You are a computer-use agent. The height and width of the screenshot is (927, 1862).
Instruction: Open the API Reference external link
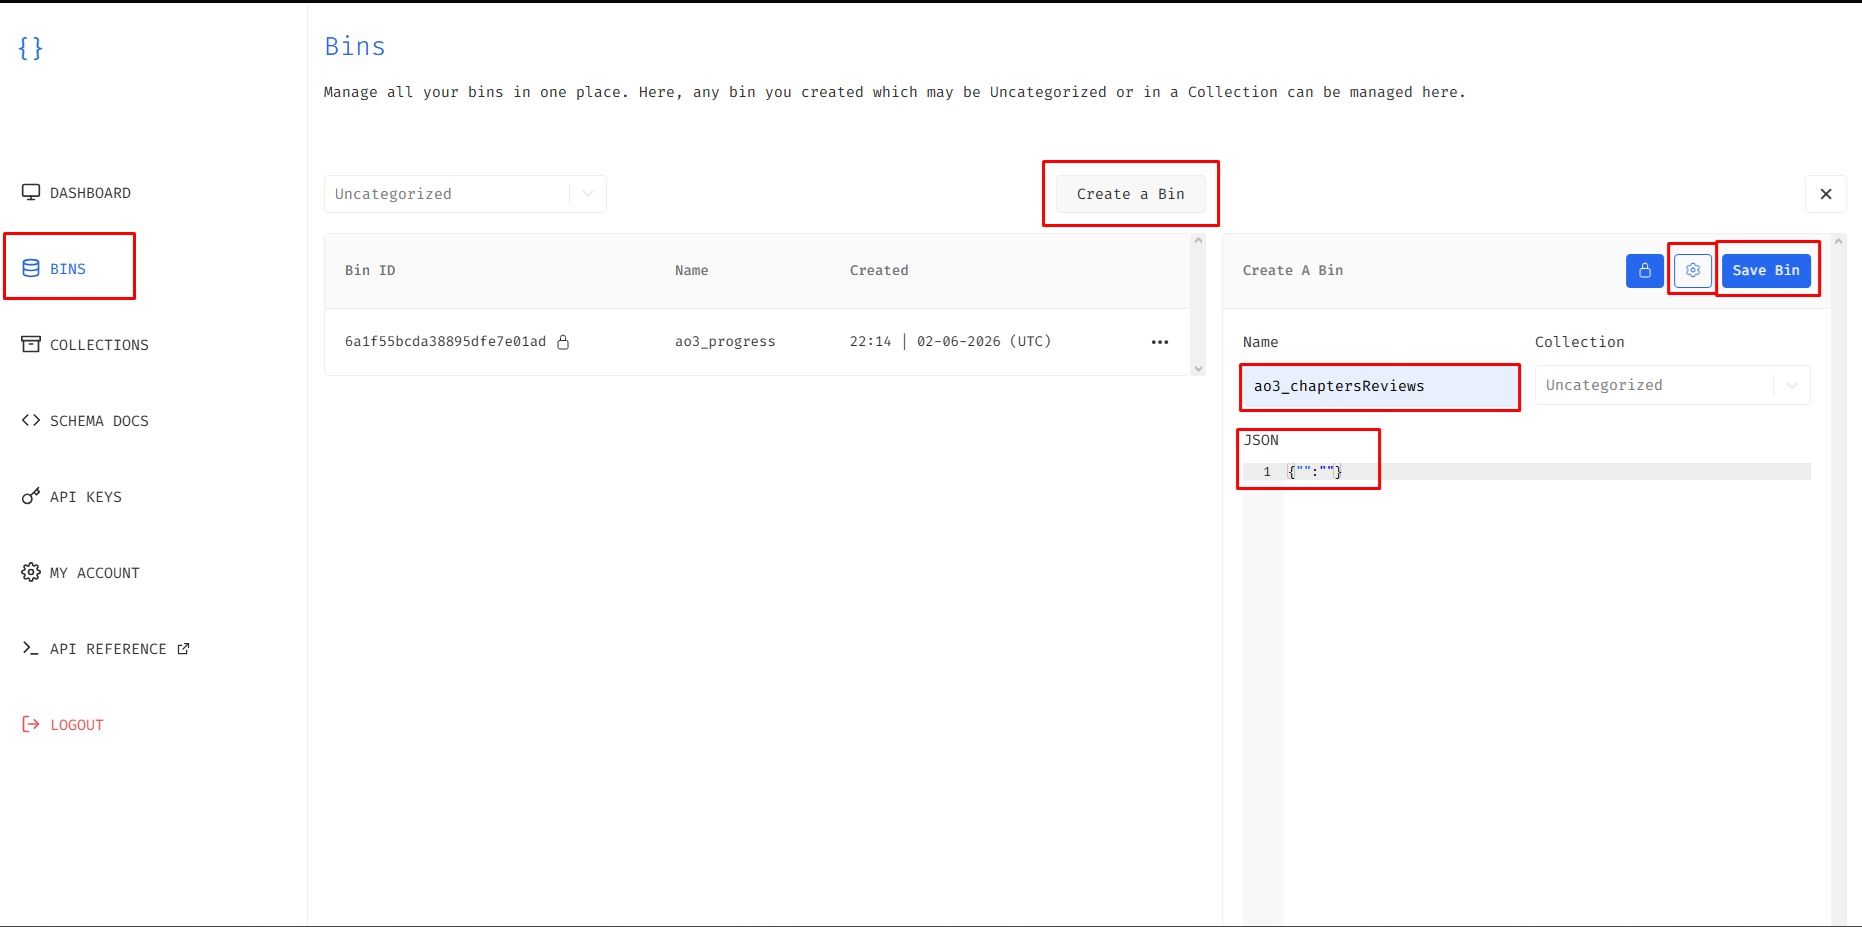106,649
